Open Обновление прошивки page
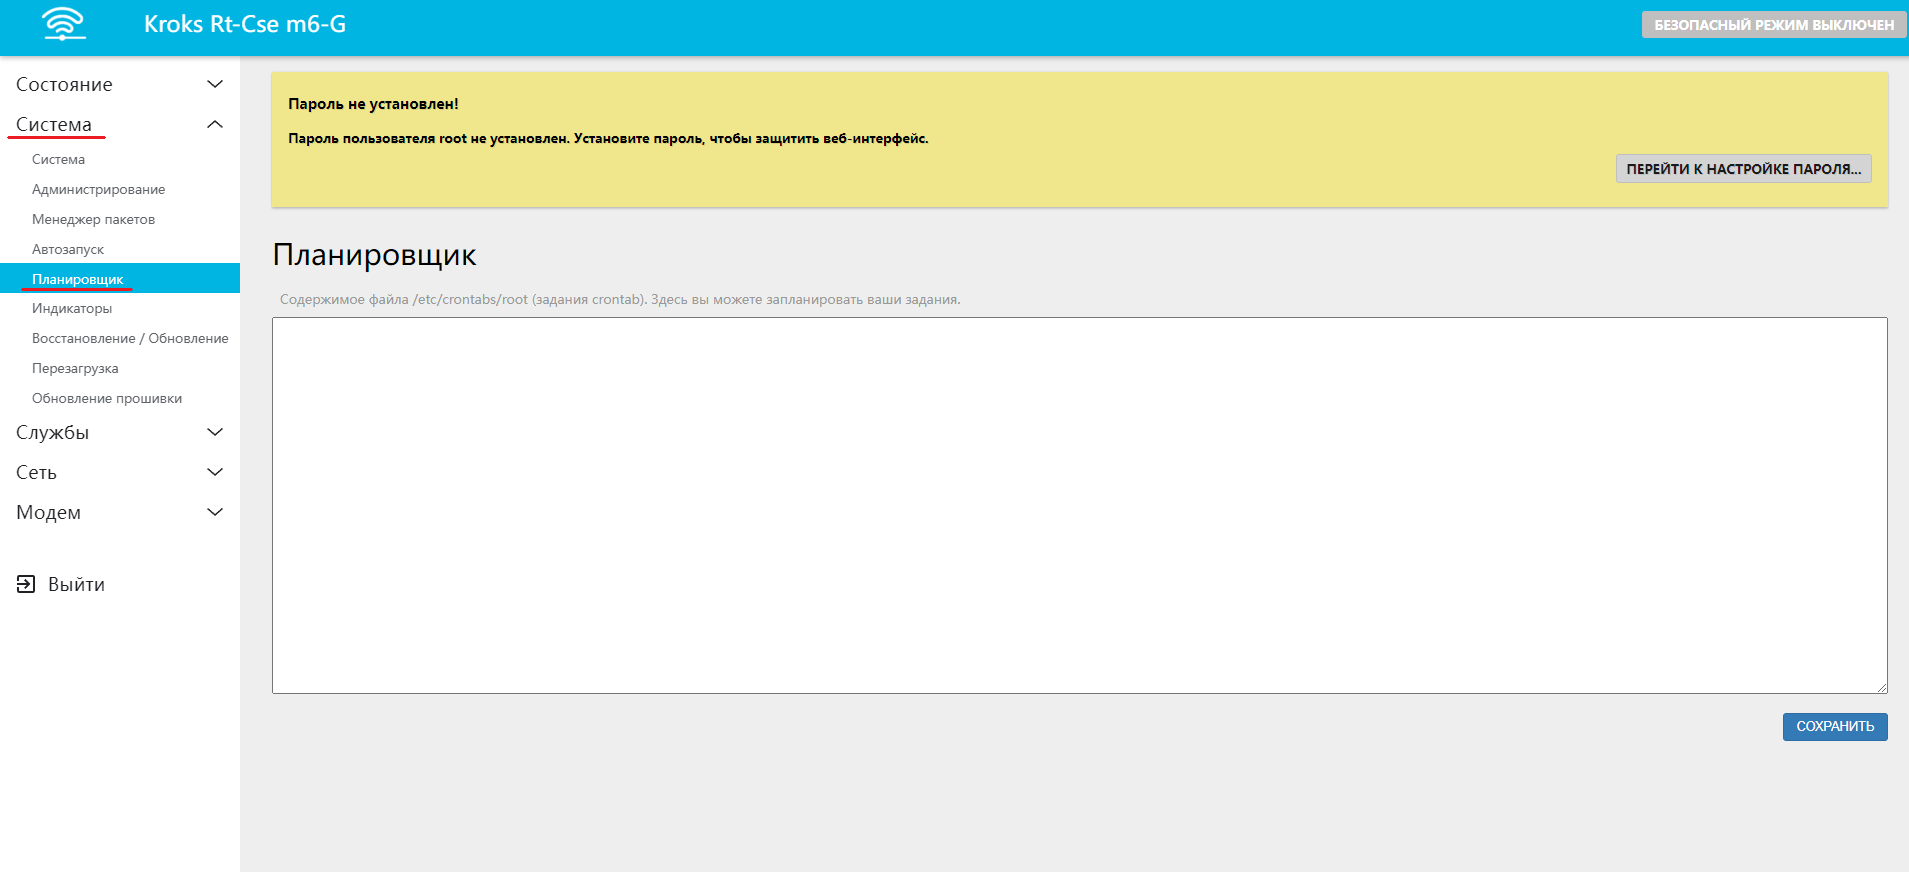Image resolution: width=1909 pixels, height=872 pixels. (107, 398)
